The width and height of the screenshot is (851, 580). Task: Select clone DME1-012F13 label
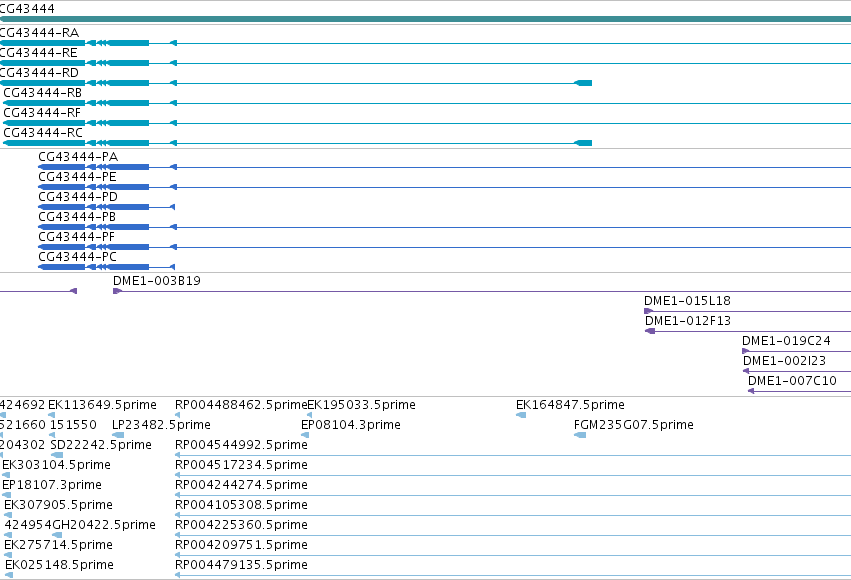(x=688, y=321)
